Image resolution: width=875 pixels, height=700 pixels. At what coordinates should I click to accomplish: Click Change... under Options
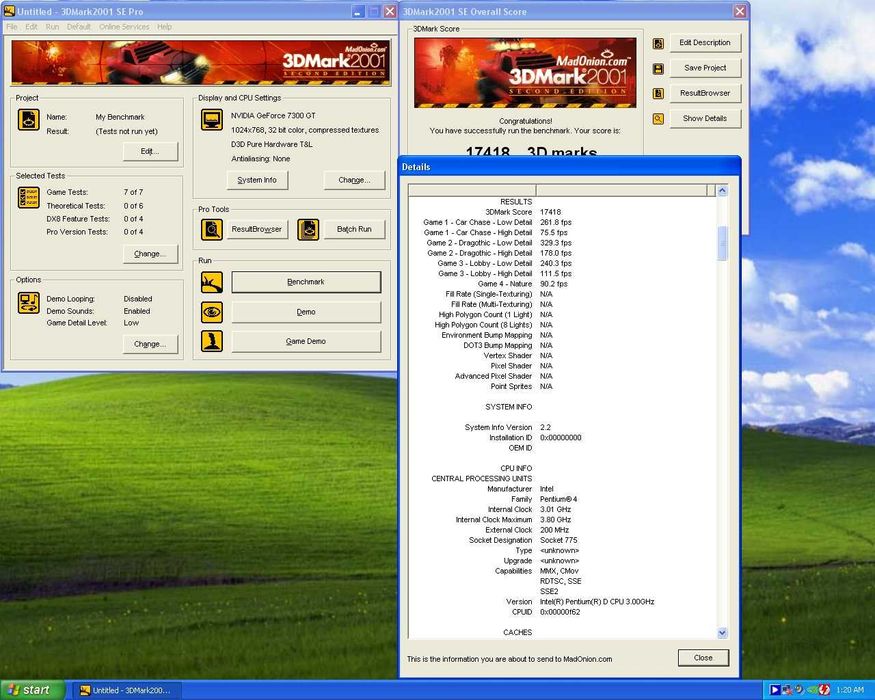(150, 344)
